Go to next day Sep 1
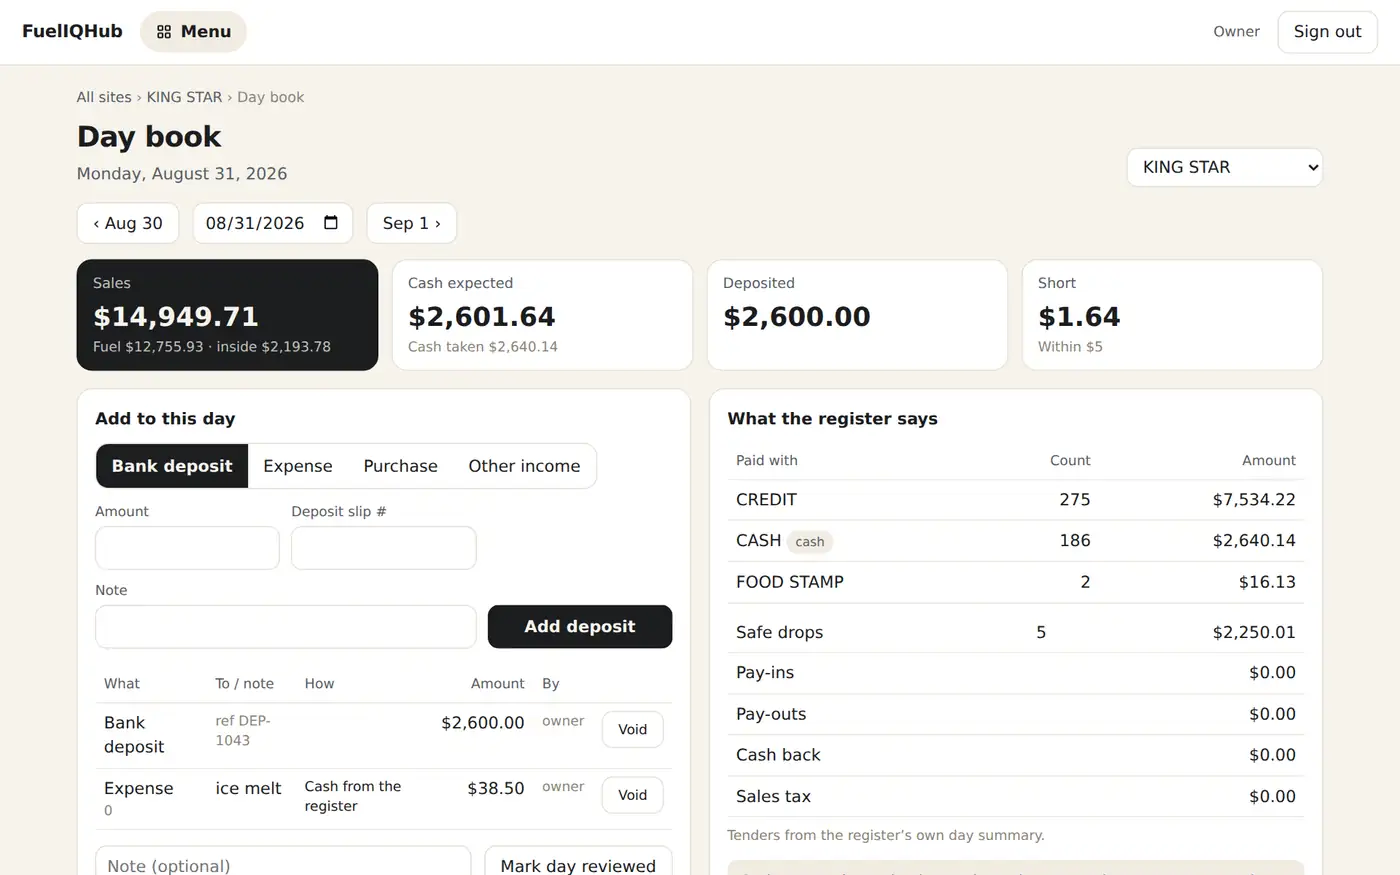 tap(411, 223)
